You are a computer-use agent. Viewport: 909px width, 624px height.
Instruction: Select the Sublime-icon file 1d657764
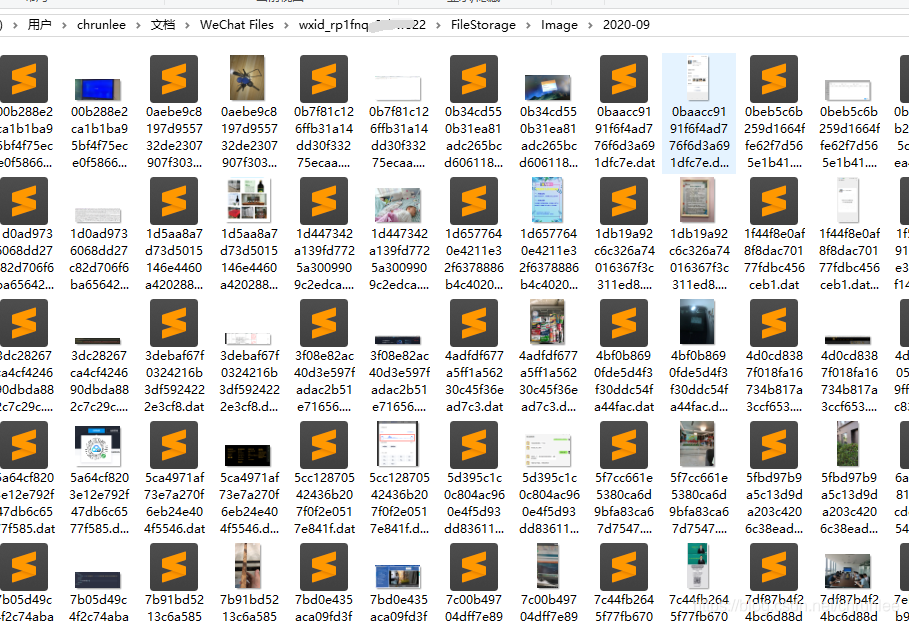point(474,201)
